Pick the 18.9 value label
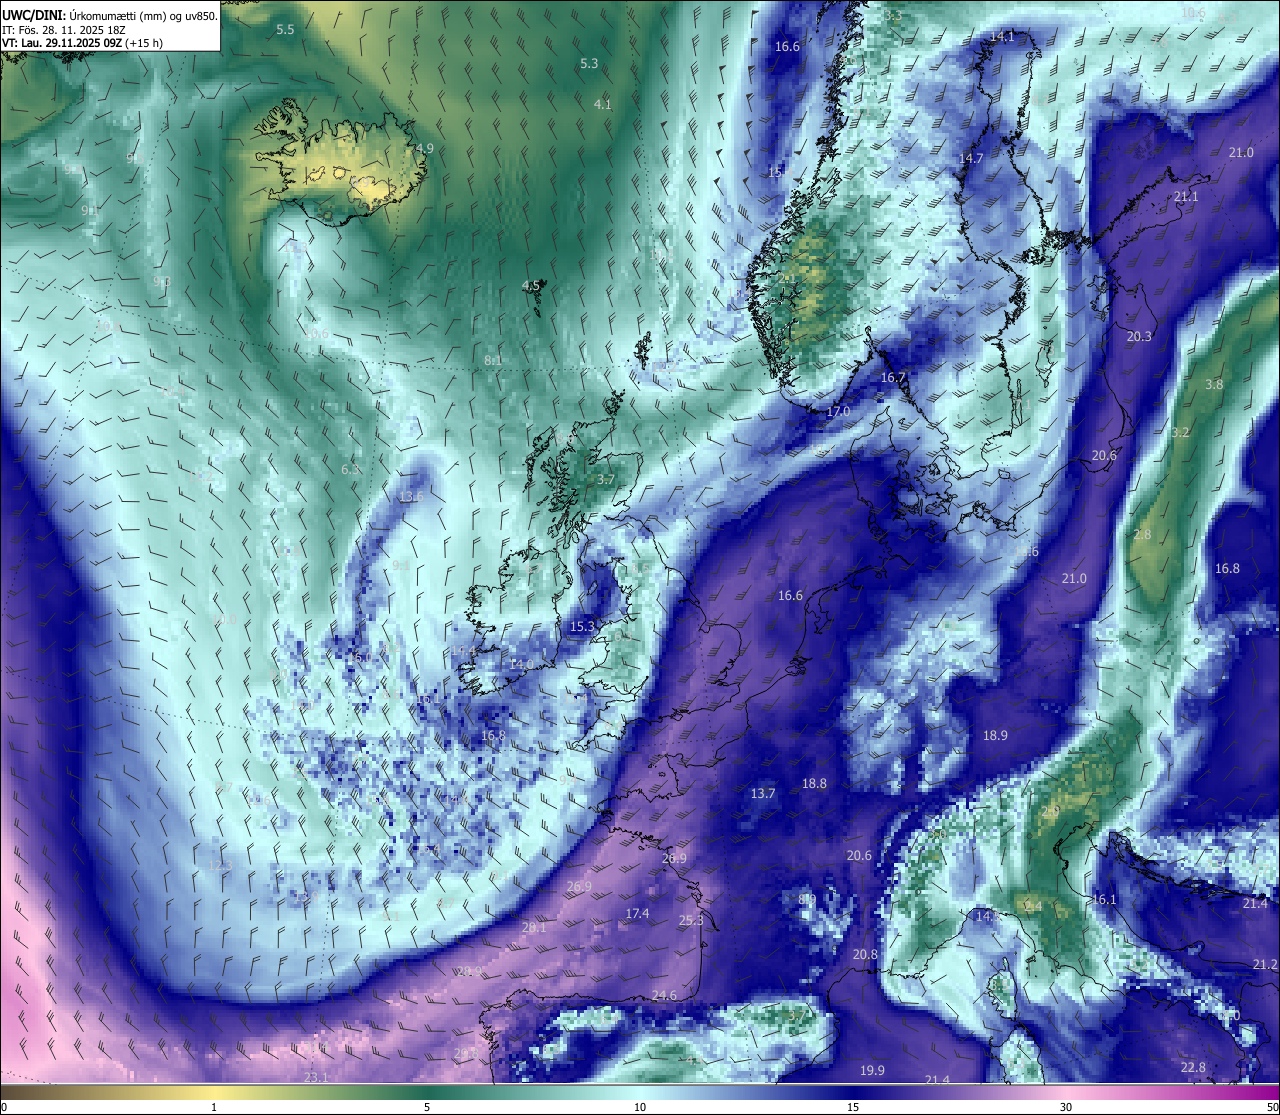This screenshot has height=1115, width=1280. click(x=995, y=735)
